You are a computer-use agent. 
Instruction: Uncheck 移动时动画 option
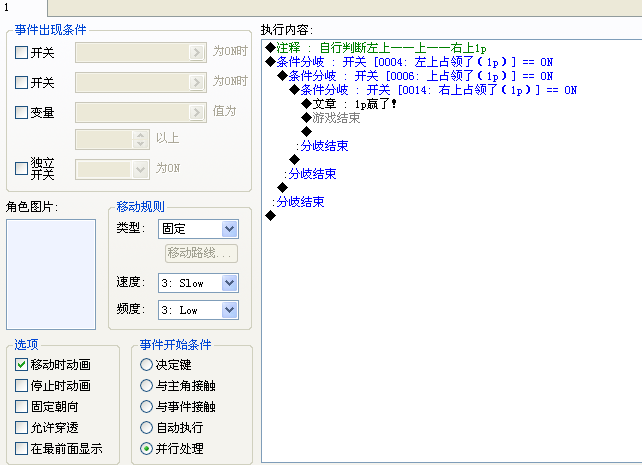click(21, 364)
